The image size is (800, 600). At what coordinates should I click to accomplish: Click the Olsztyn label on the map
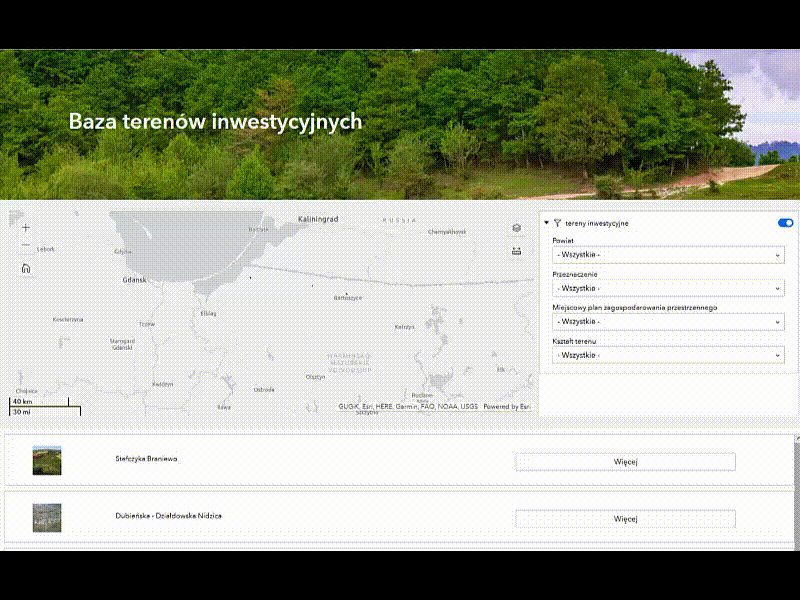[315, 377]
